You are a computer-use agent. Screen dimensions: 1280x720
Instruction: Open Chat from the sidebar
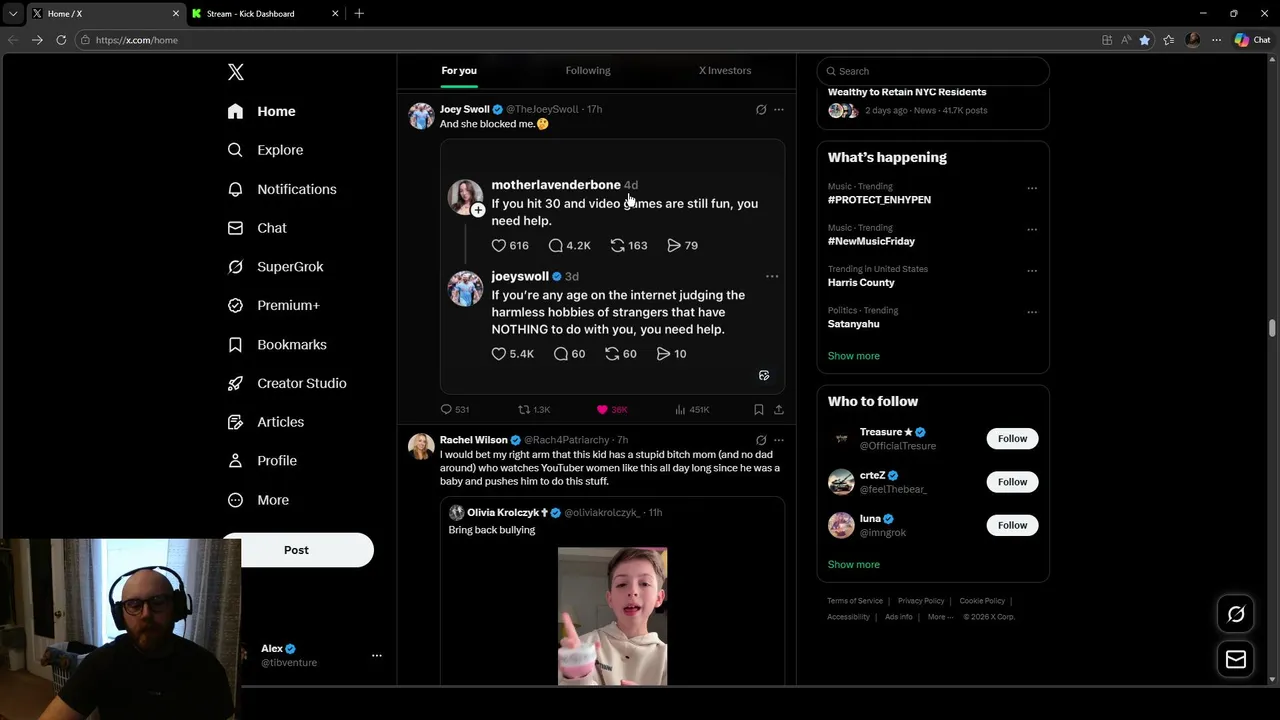[257, 228]
